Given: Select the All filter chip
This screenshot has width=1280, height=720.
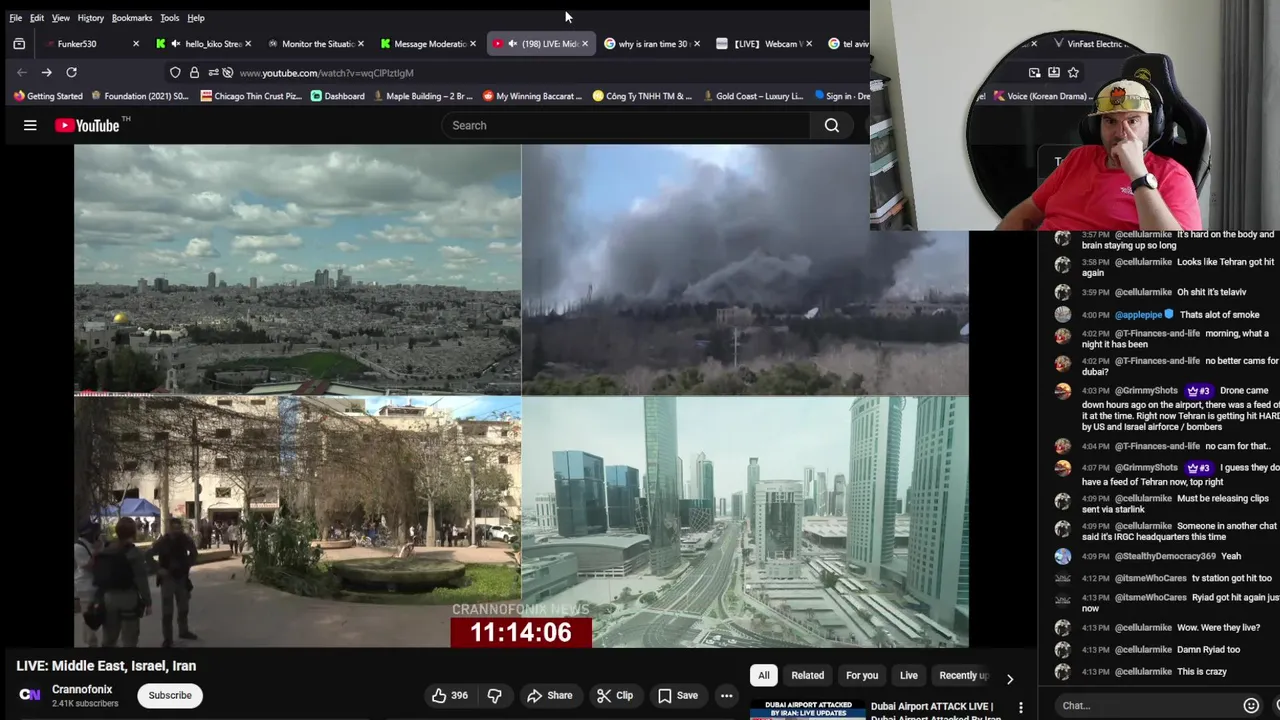Looking at the screenshot, I should click(x=764, y=675).
